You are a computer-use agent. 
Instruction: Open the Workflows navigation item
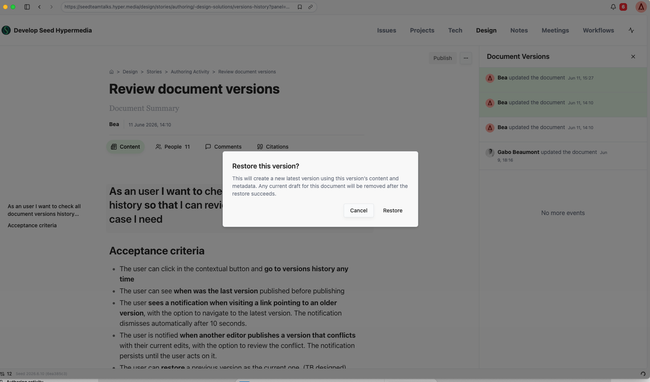click(598, 30)
